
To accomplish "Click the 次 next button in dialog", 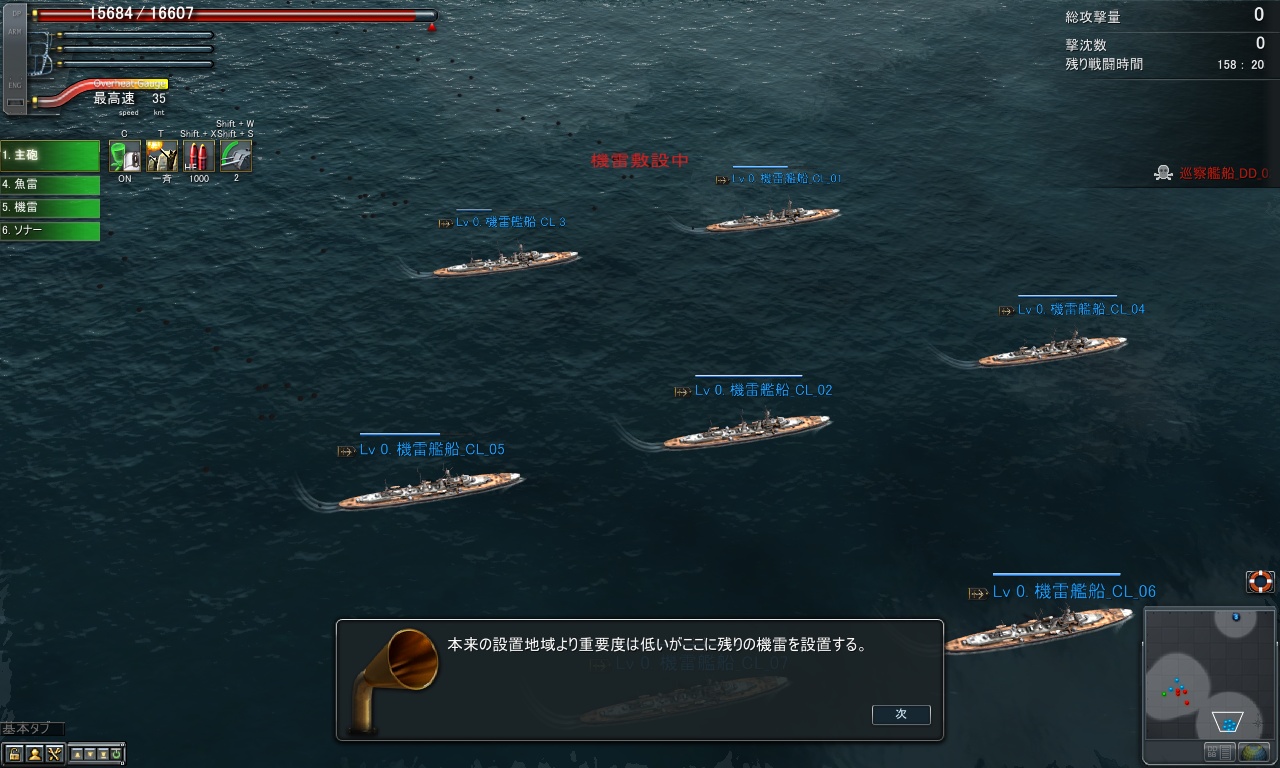I will point(901,714).
